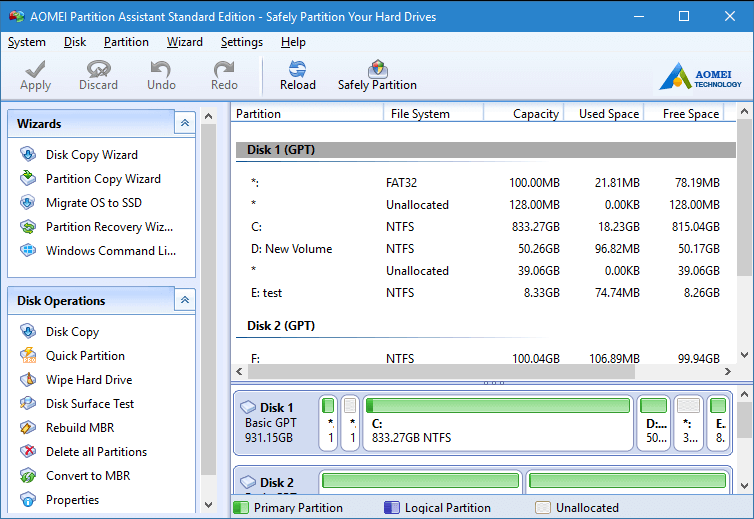Sort by the Capacity column header
This screenshot has width=754, height=519.
524,114
